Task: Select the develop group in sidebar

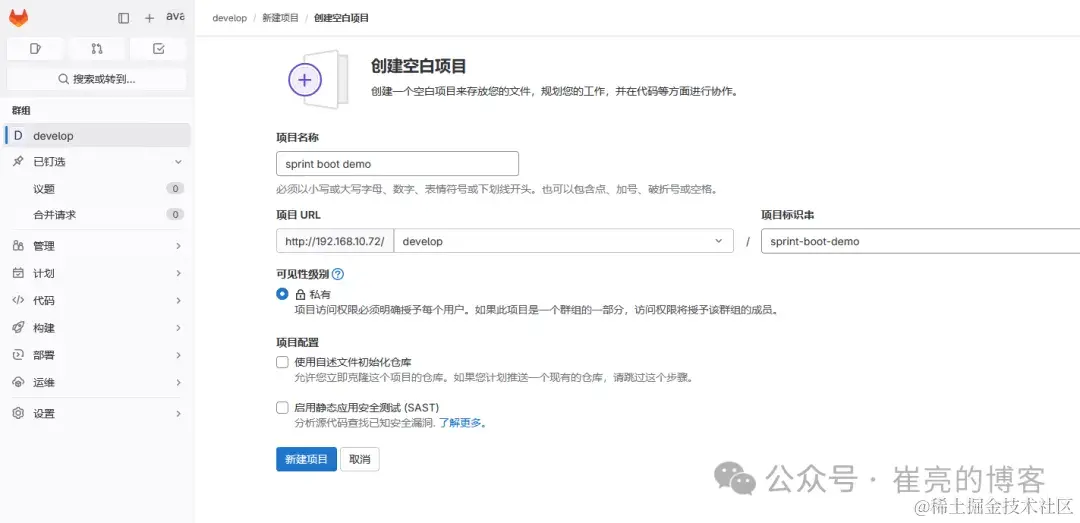Action: 97,136
